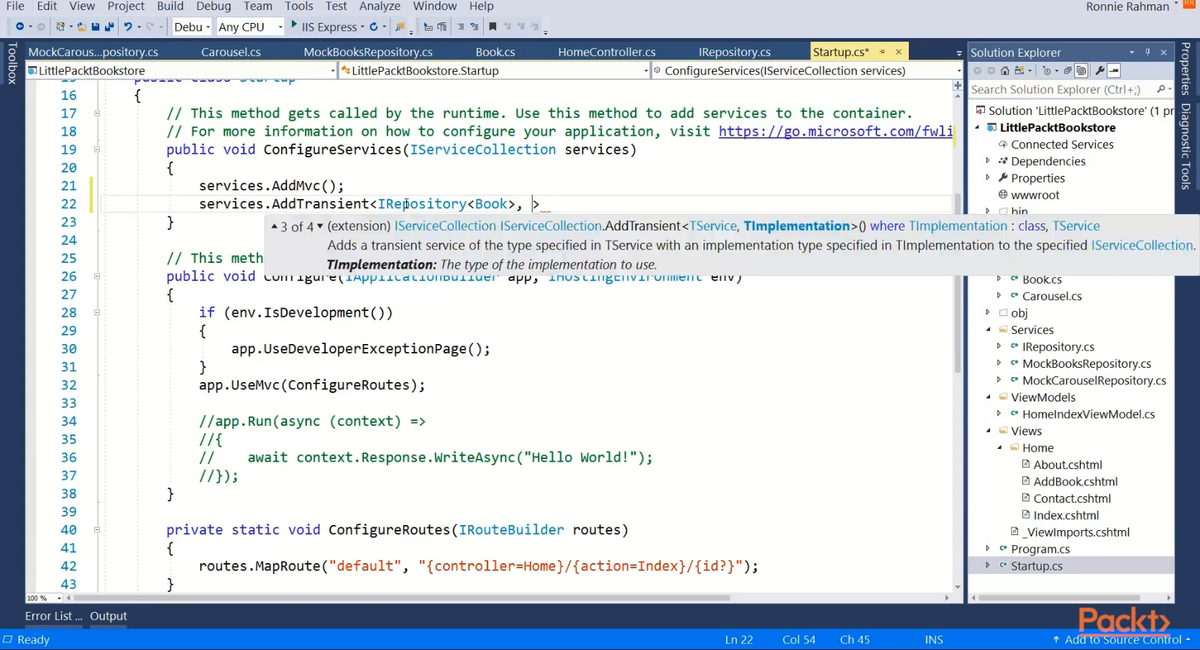Open the Error List panel tab

pos(54,616)
